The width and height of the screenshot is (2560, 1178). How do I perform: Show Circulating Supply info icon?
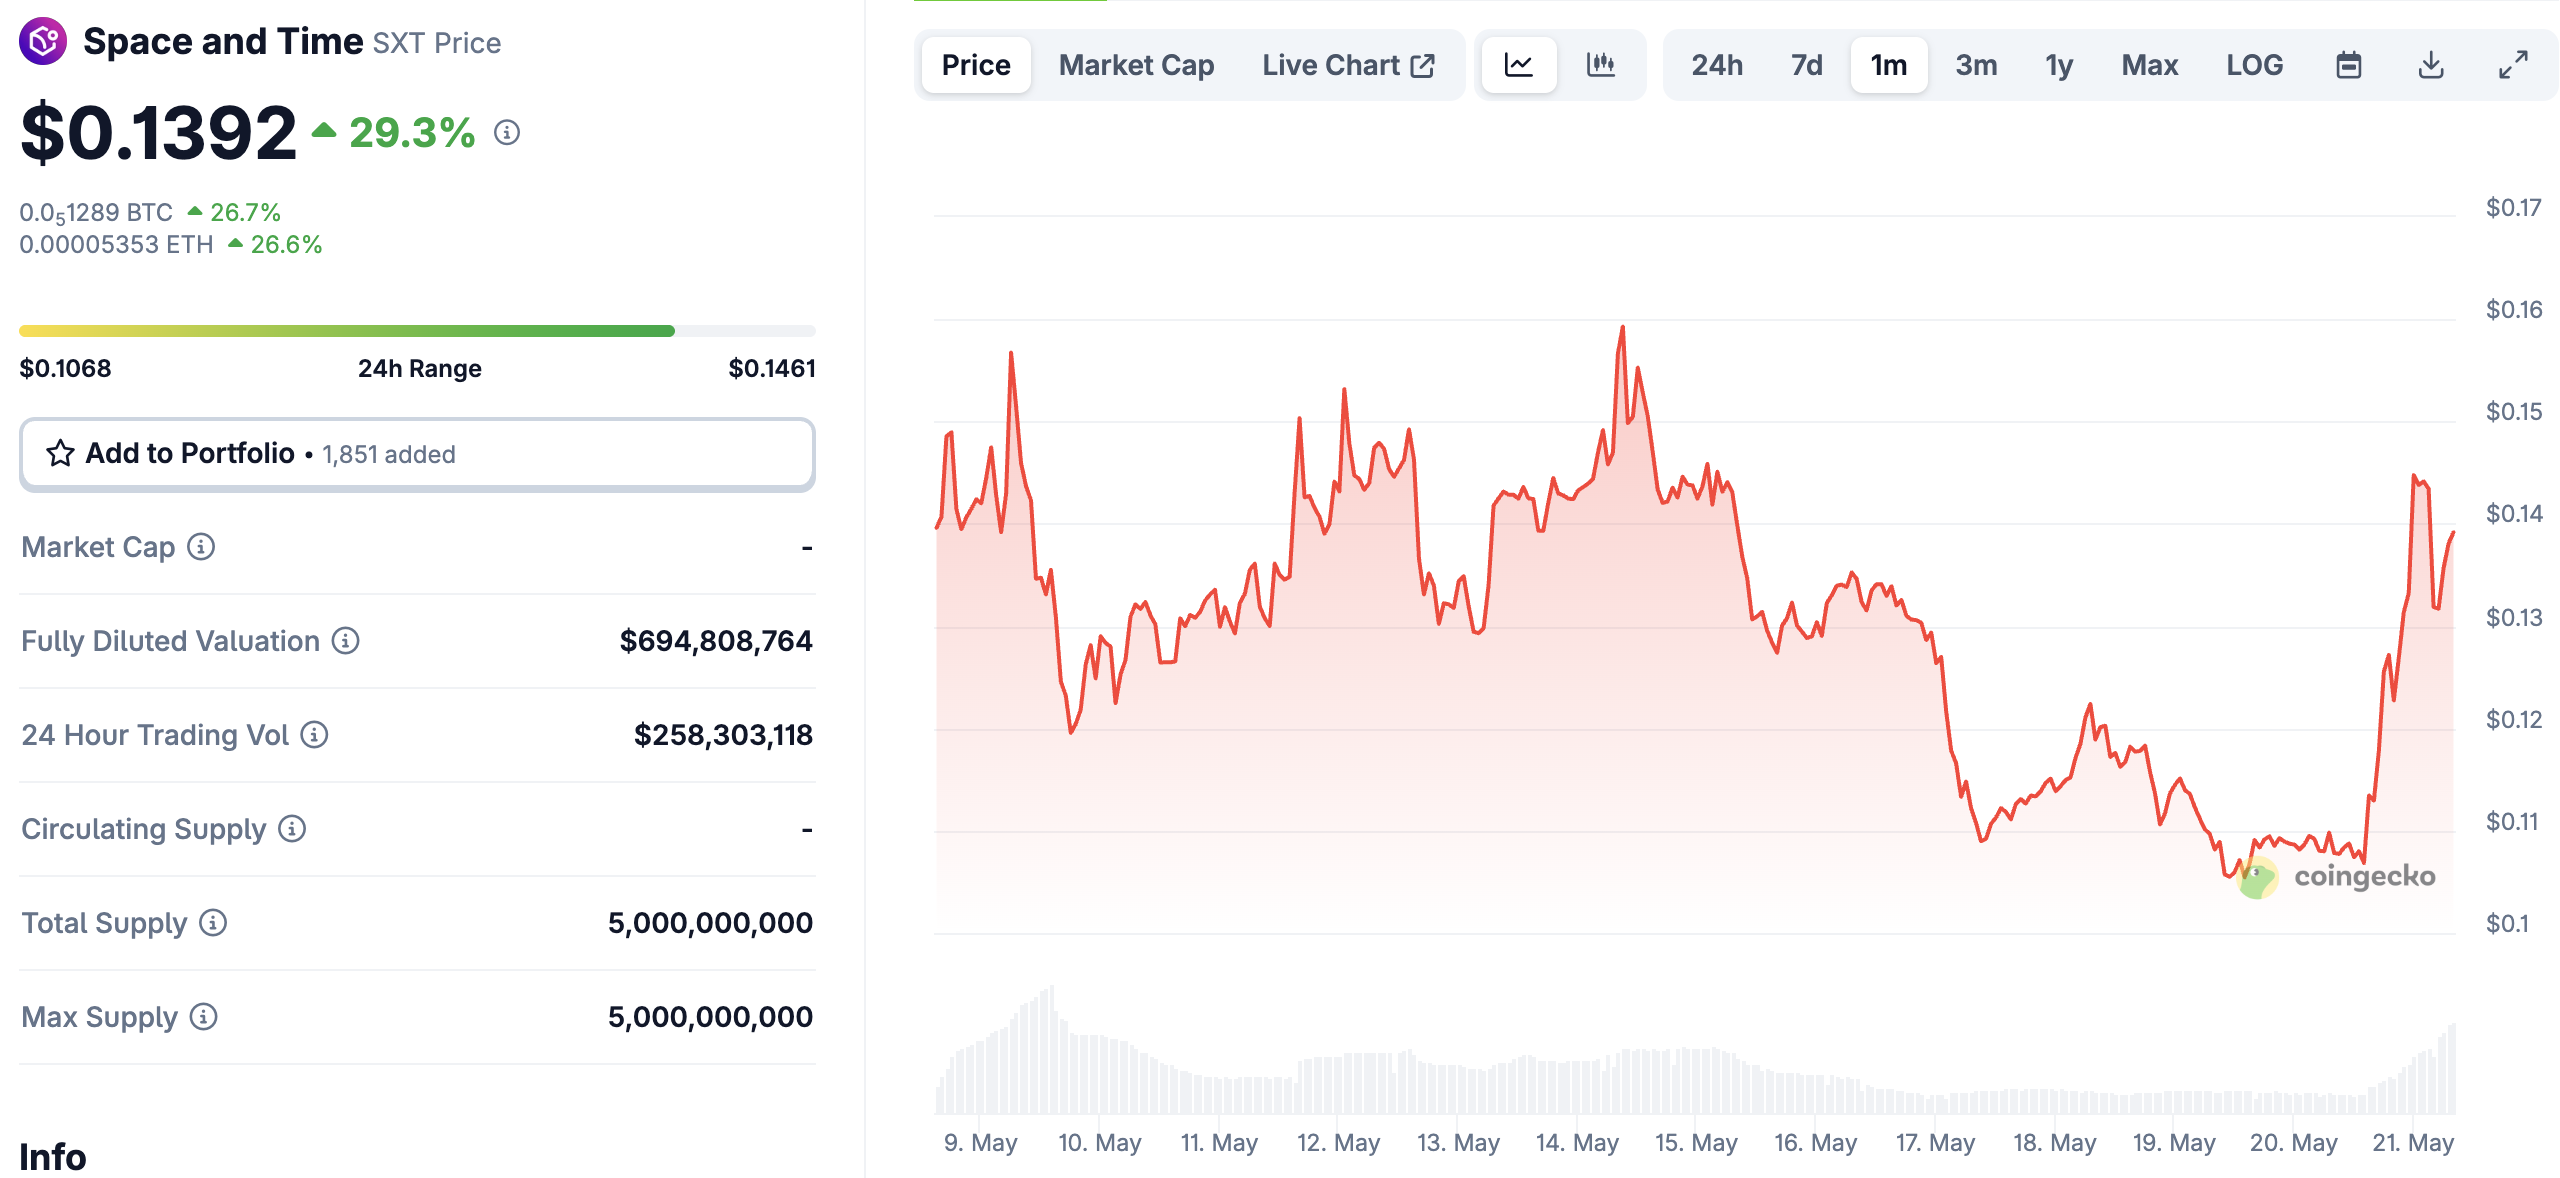coord(292,829)
